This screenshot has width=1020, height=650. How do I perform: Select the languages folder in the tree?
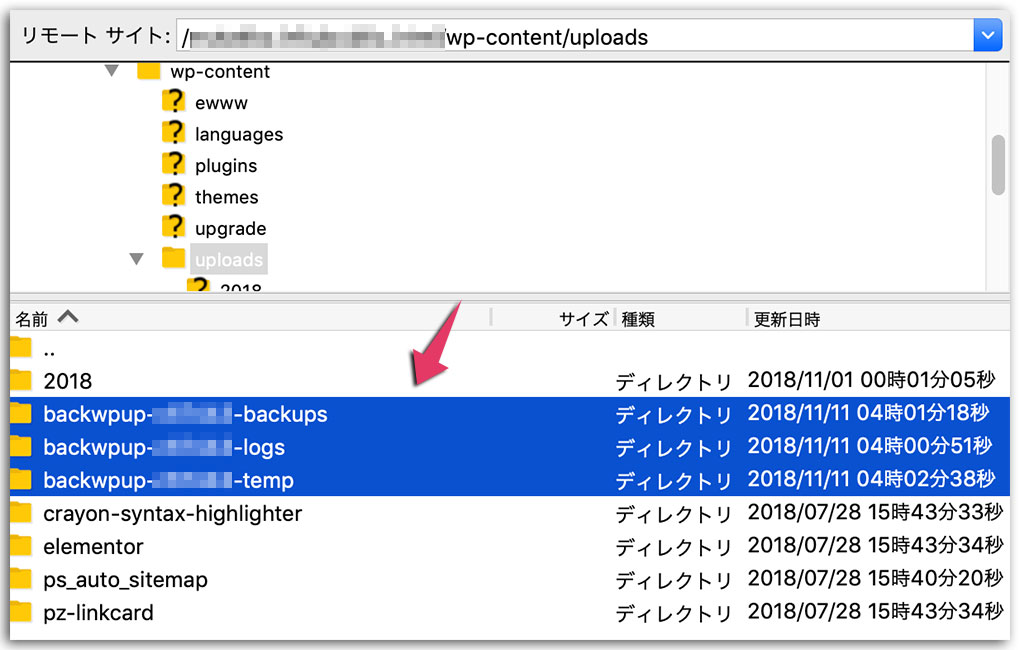pos(239,133)
